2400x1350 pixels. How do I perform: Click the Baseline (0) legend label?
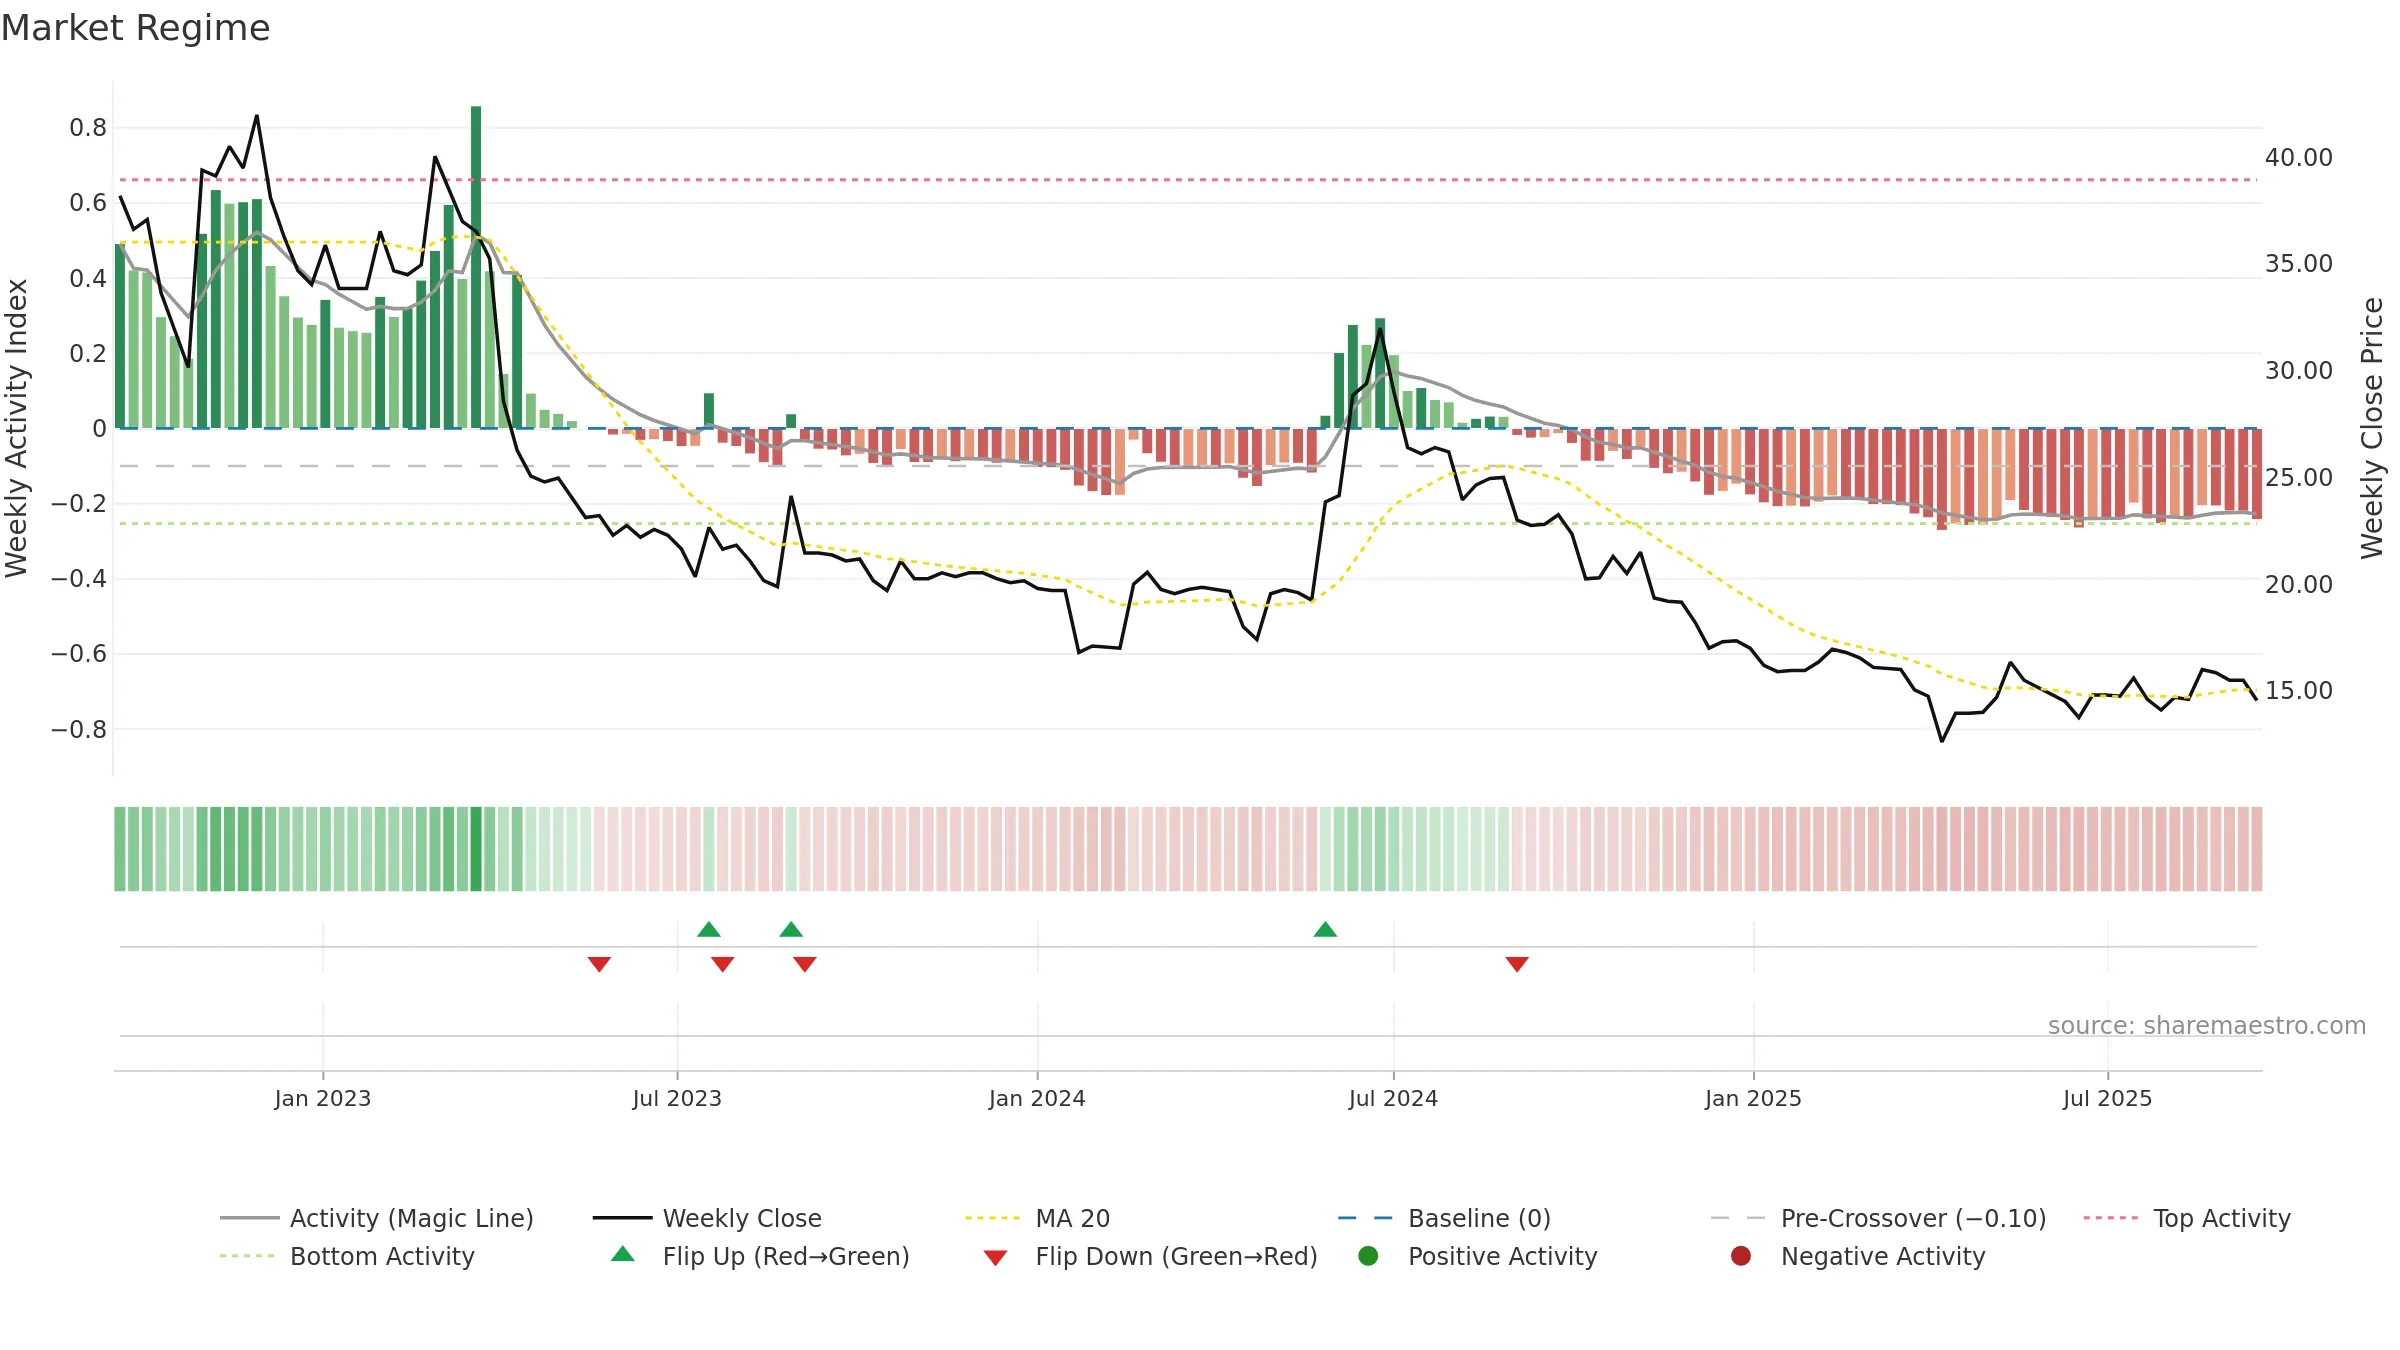click(1480, 1218)
